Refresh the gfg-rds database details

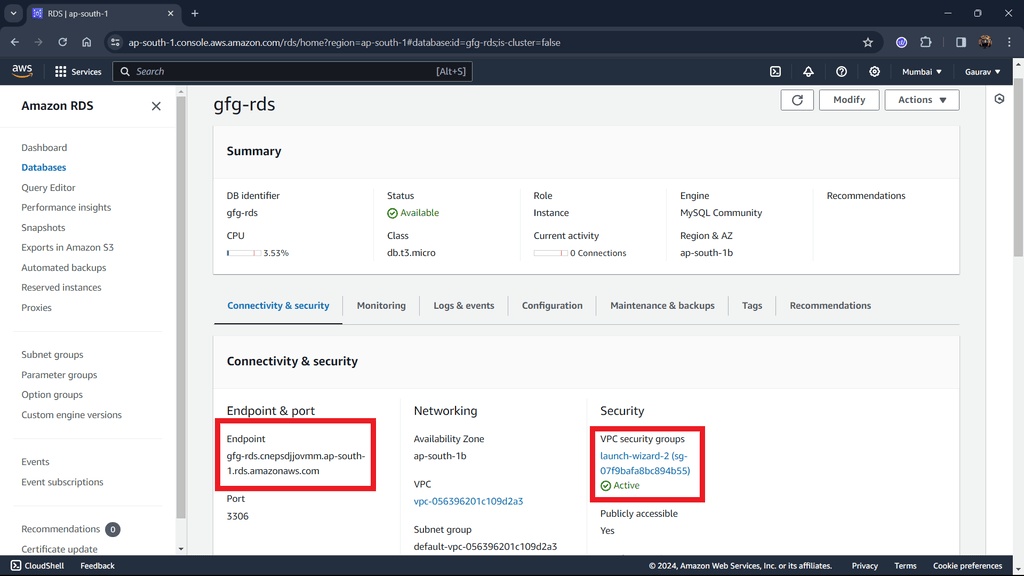coord(797,100)
